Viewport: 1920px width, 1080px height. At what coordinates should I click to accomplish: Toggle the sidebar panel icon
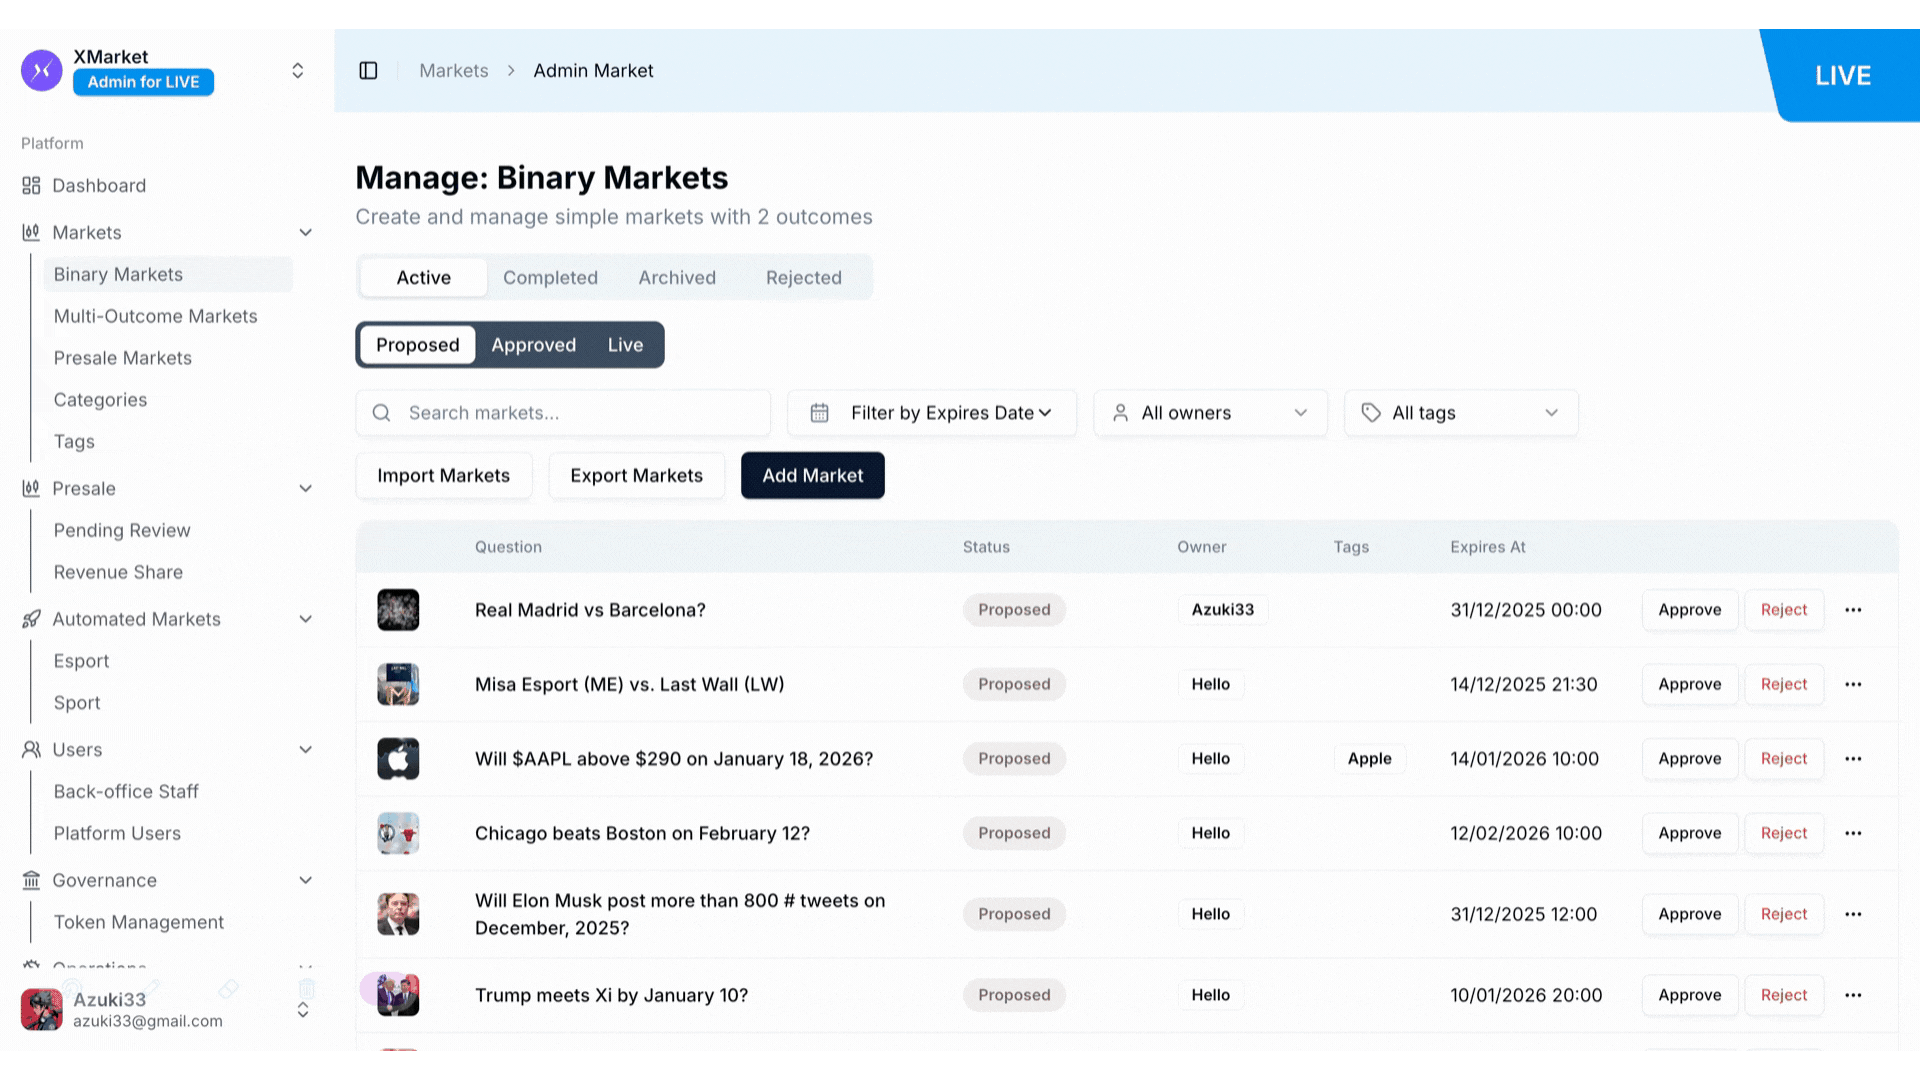pyautogui.click(x=368, y=71)
